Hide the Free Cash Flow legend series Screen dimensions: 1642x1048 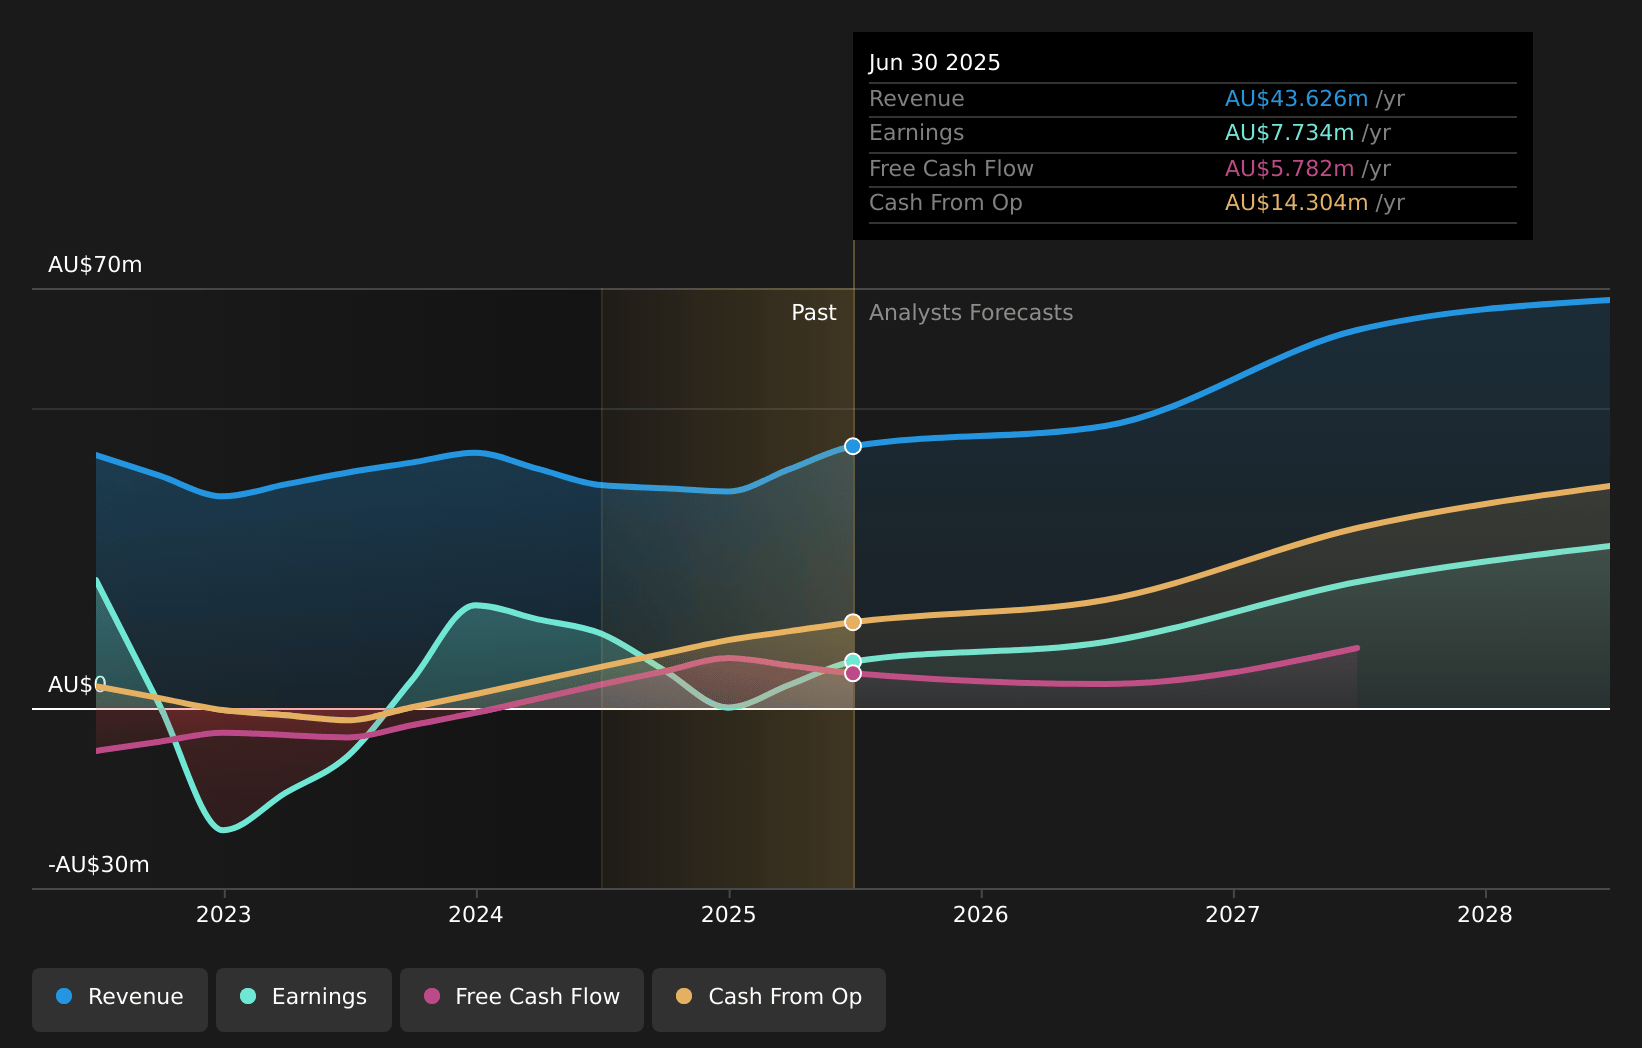(521, 998)
